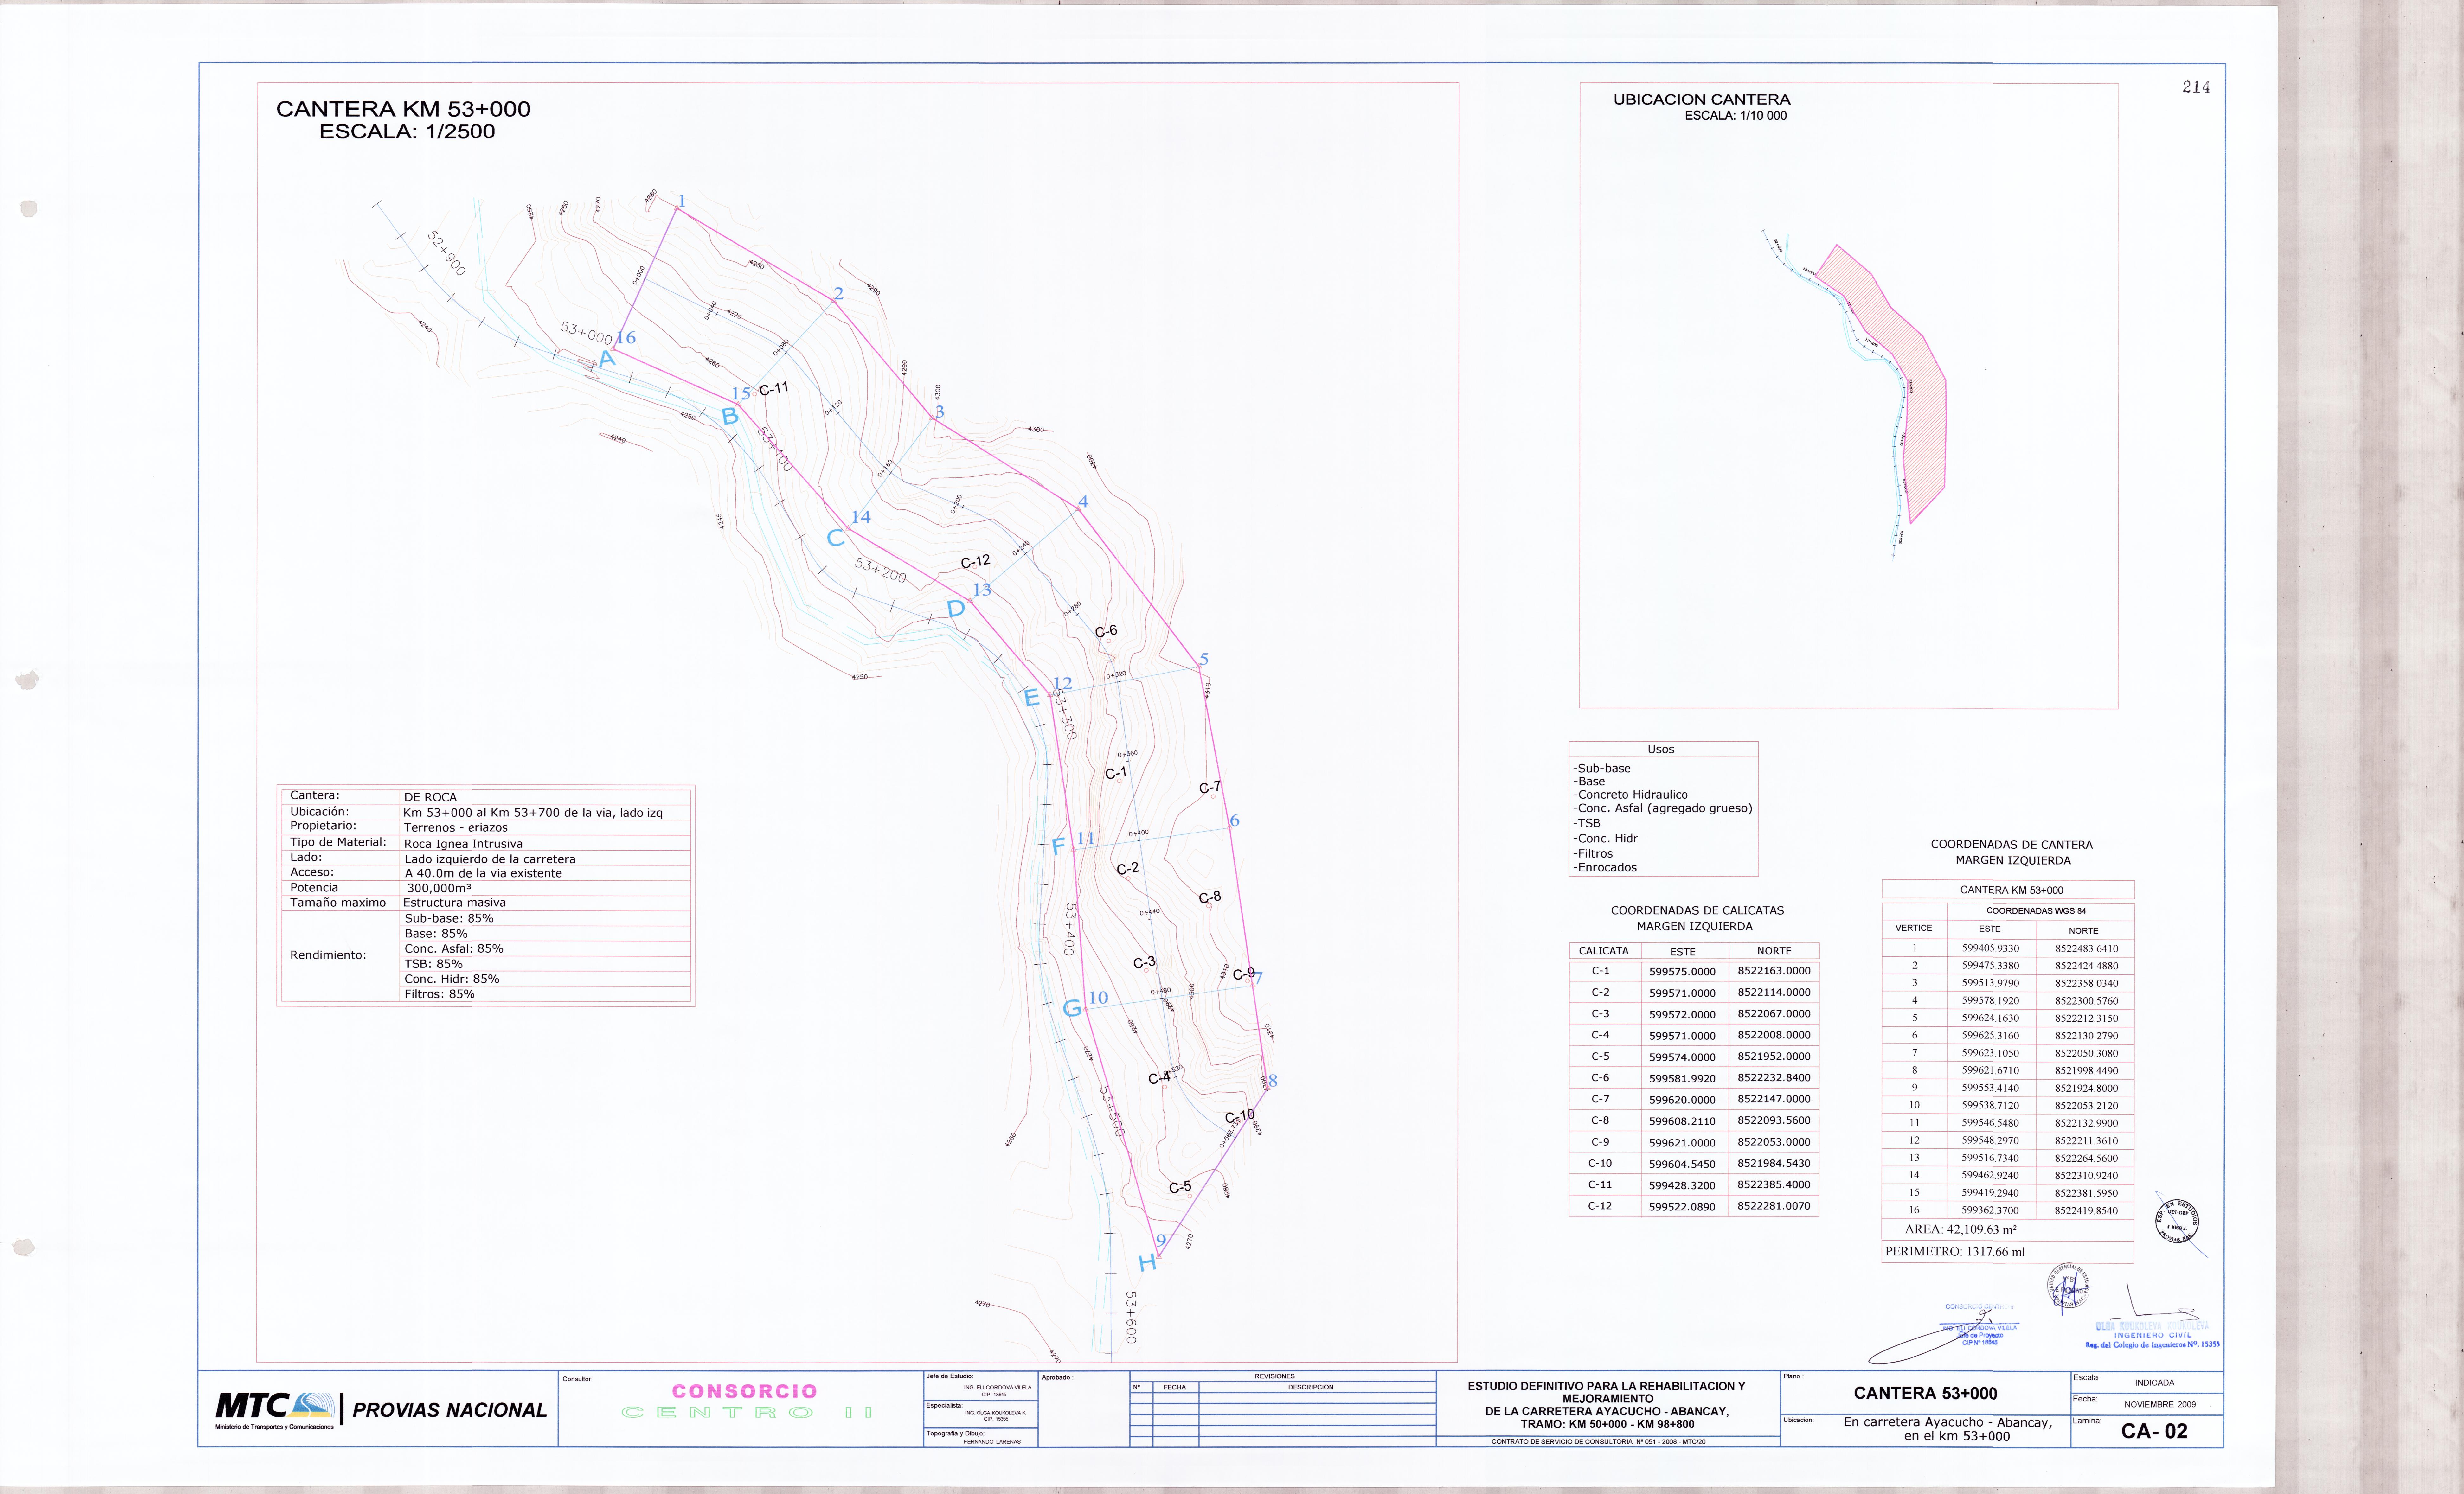The image size is (2464, 1494).
Task: Click the scale value "INDICADA"
Action: (2154, 1383)
